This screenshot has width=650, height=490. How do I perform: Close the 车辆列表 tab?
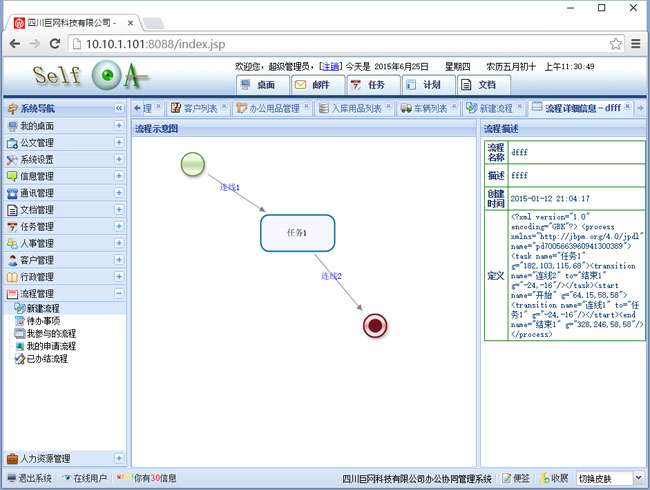(x=455, y=108)
